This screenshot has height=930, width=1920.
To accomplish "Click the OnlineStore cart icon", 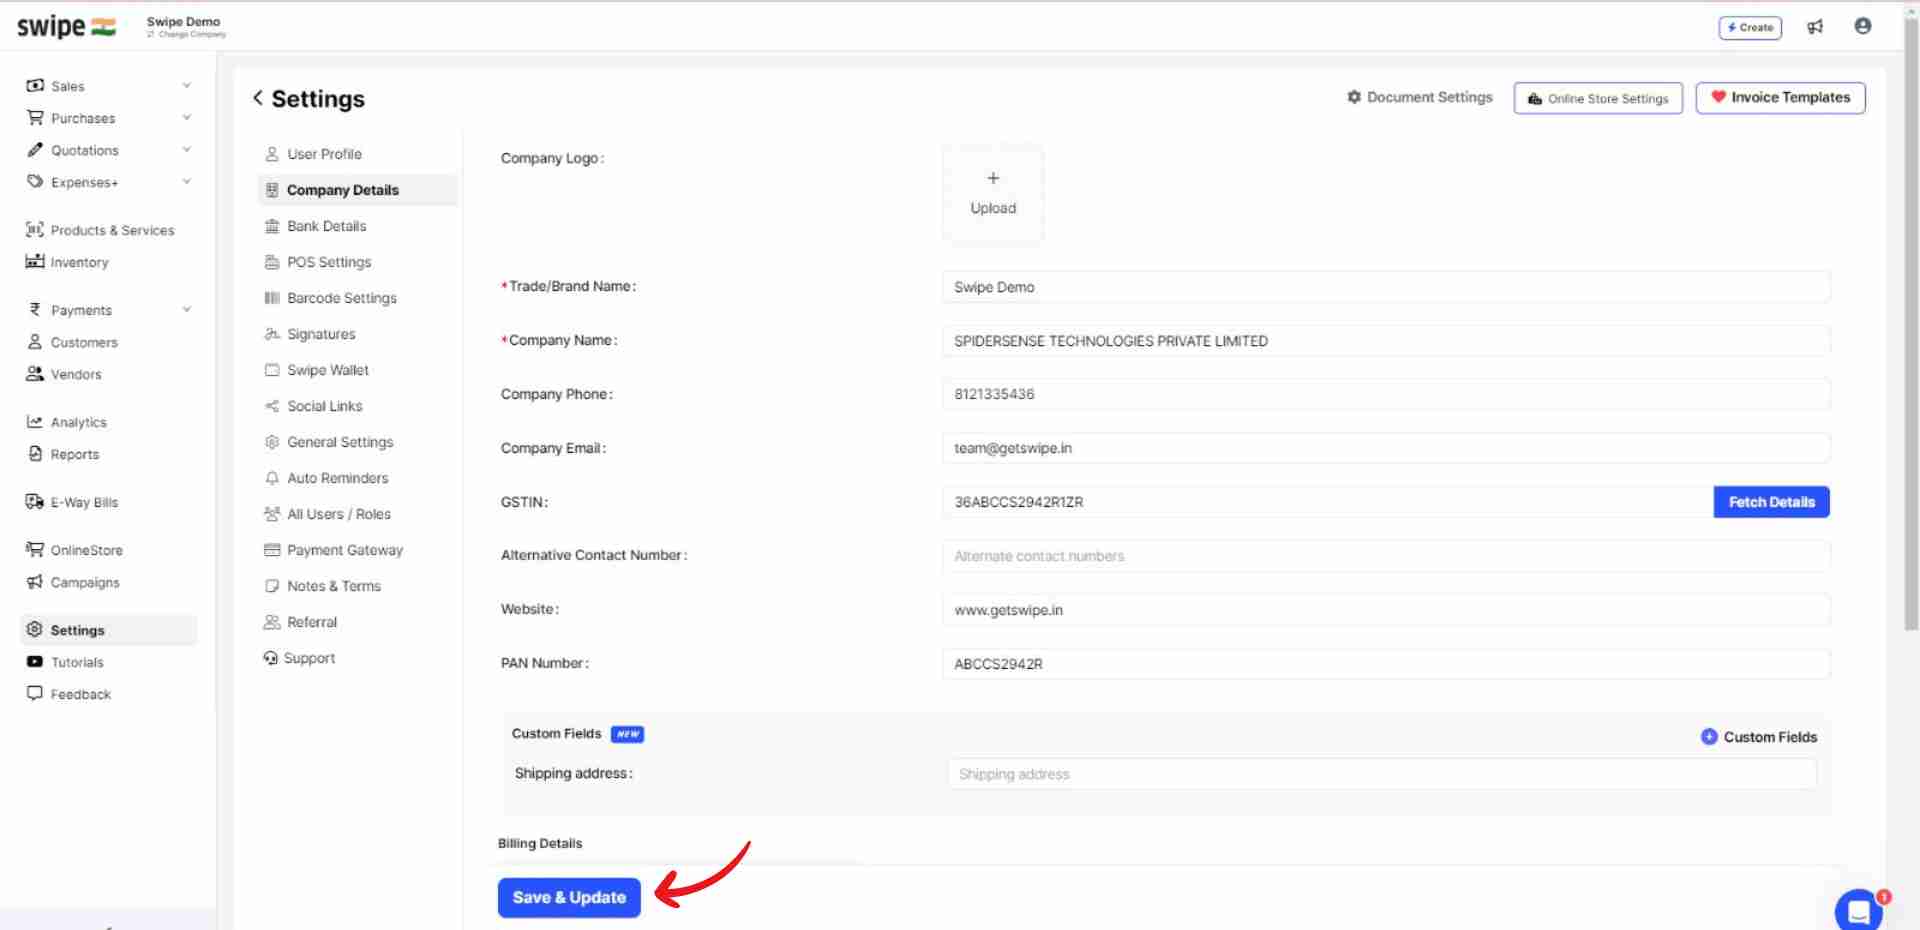I will tap(35, 550).
